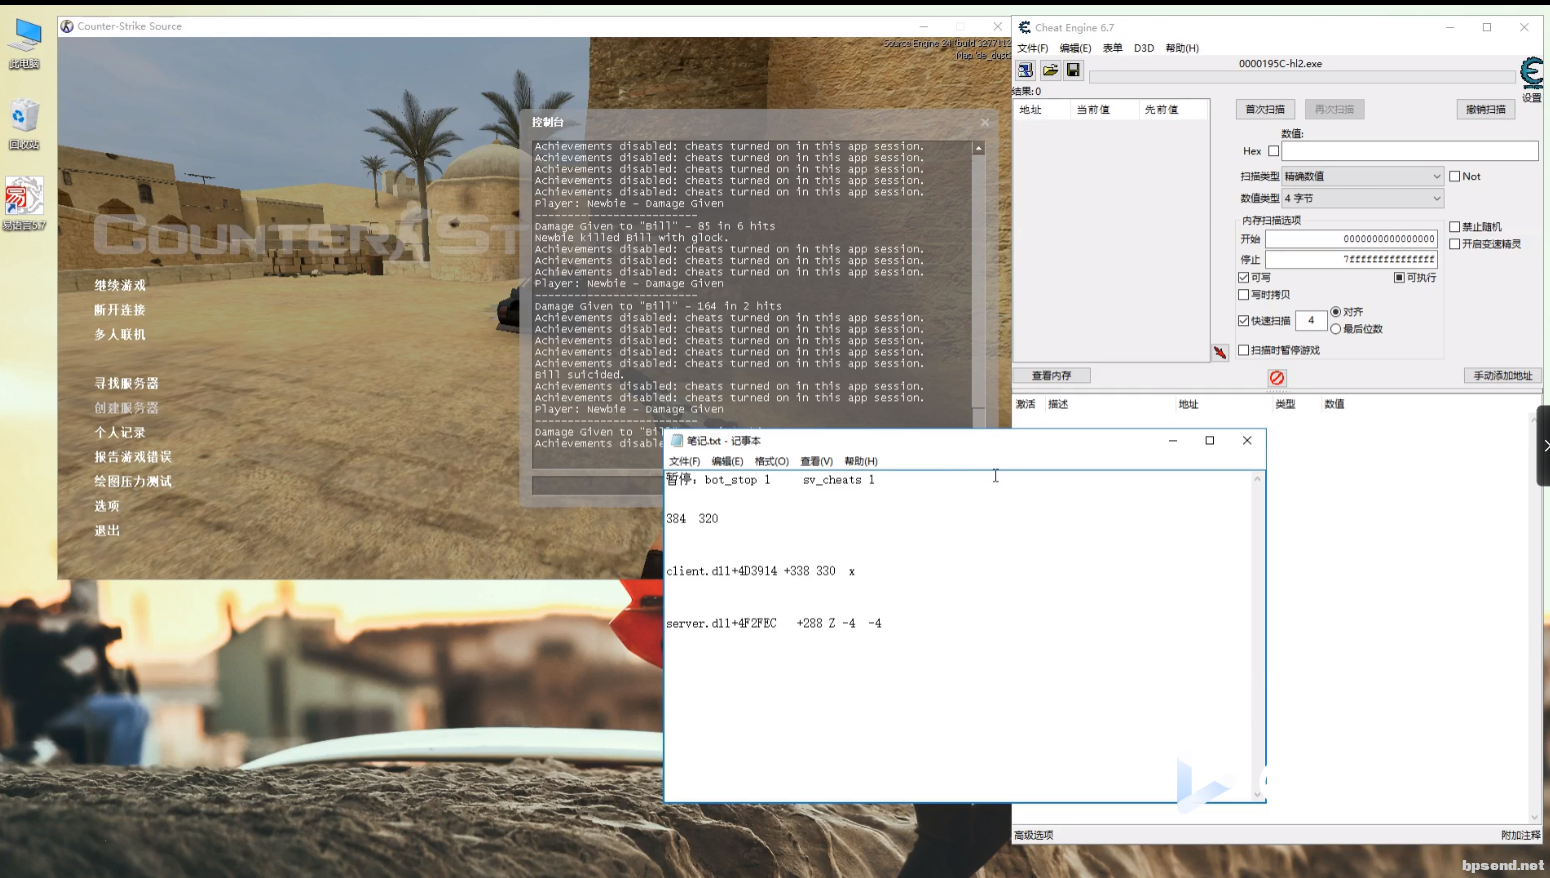The width and height of the screenshot is (1550, 878).
Task: Open the process list icon in Cheat Engine
Action: pyautogui.click(x=1025, y=70)
